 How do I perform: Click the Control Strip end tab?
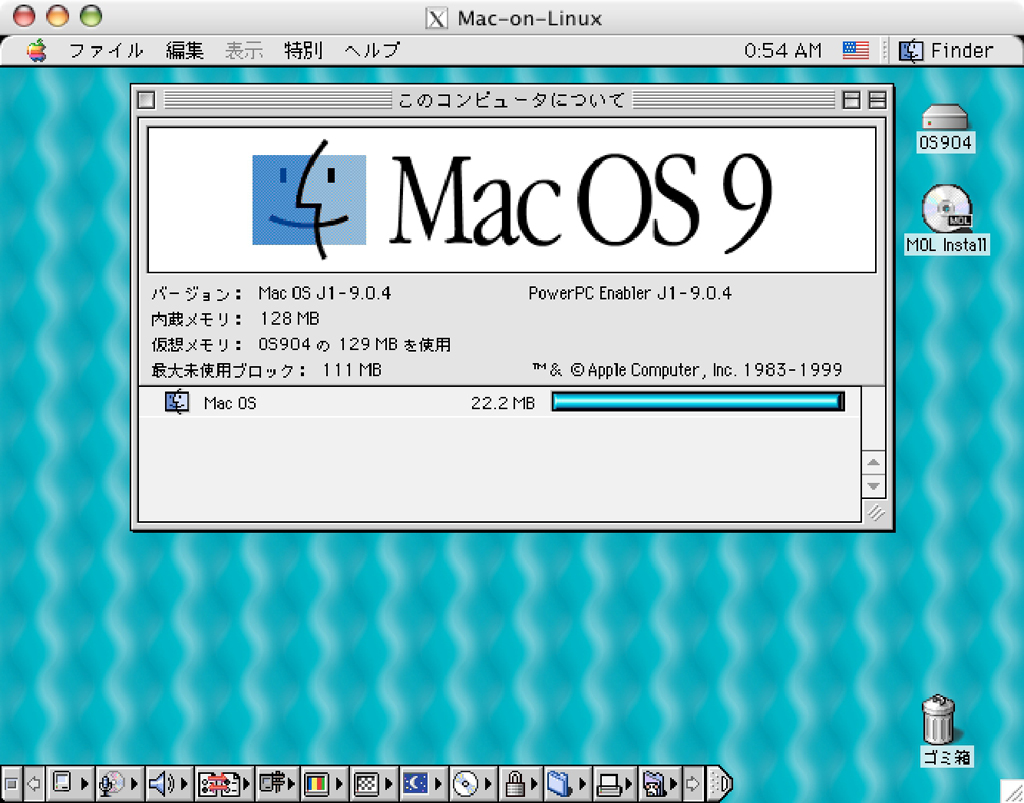[x=720, y=783]
